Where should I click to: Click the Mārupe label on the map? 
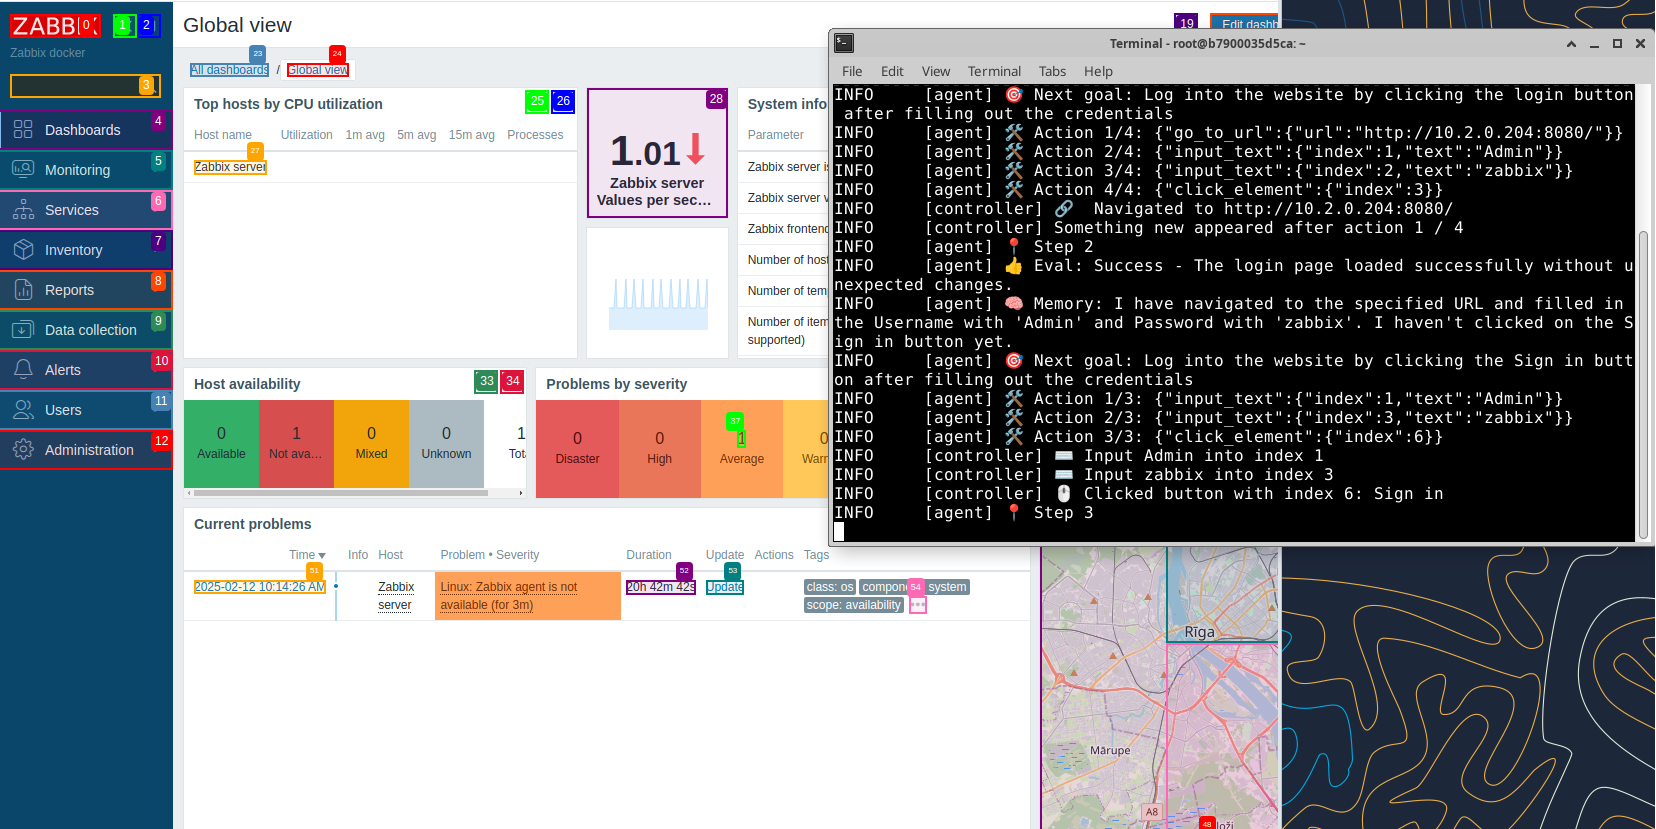click(1110, 750)
